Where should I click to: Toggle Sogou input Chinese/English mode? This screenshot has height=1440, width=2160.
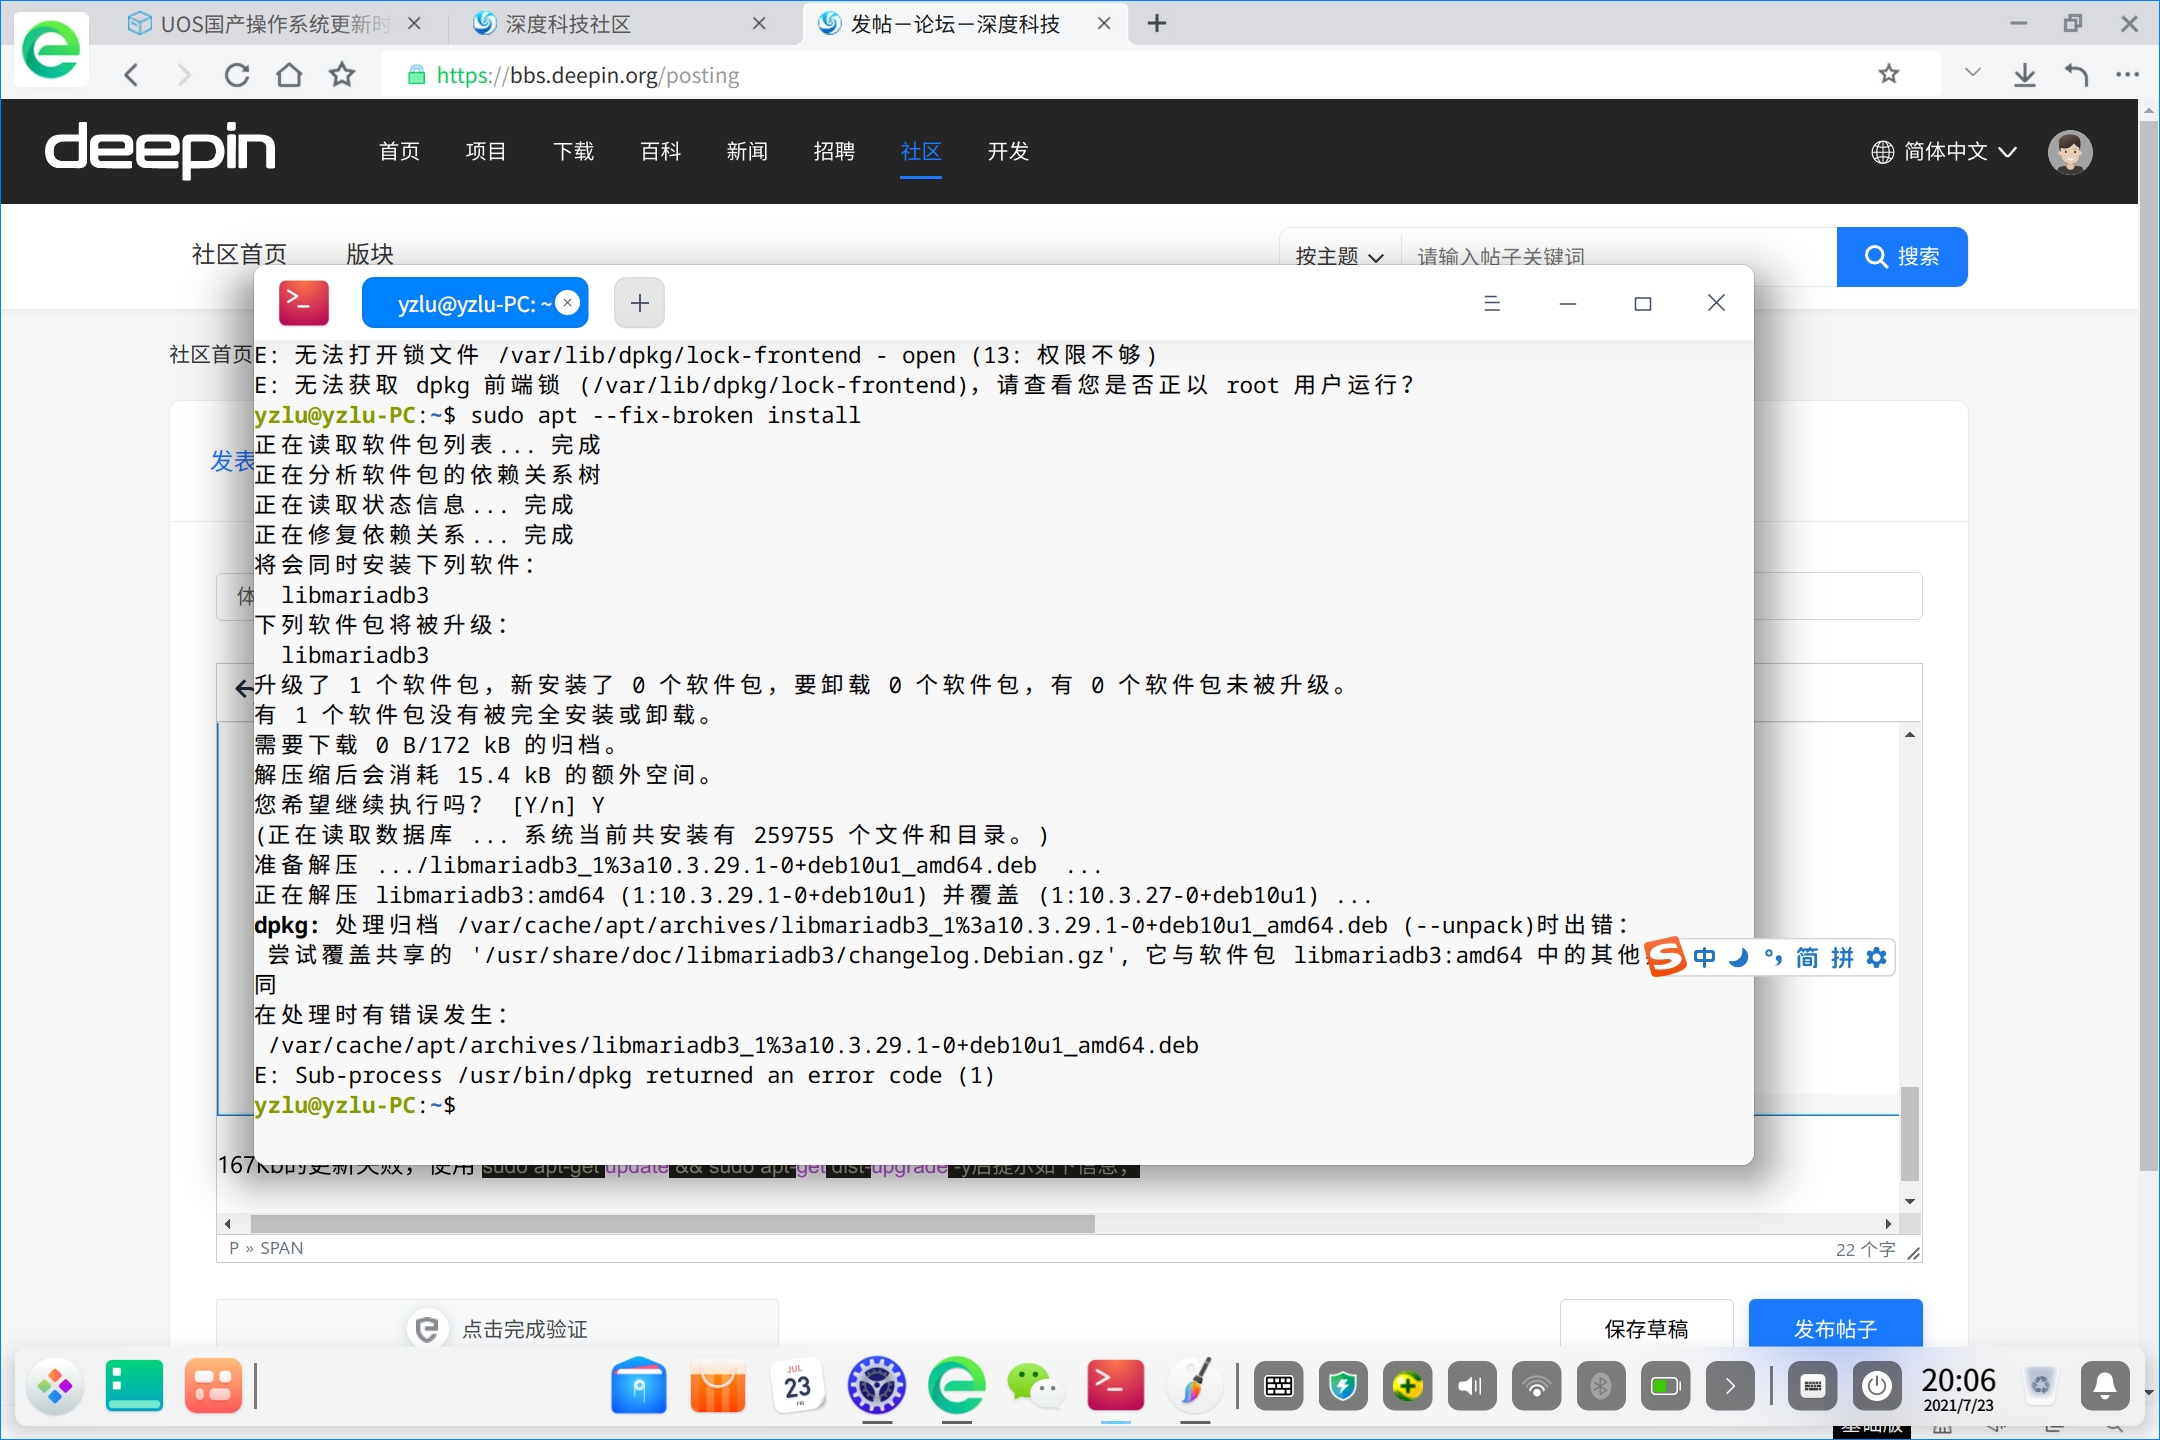[x=1704, y=957]
